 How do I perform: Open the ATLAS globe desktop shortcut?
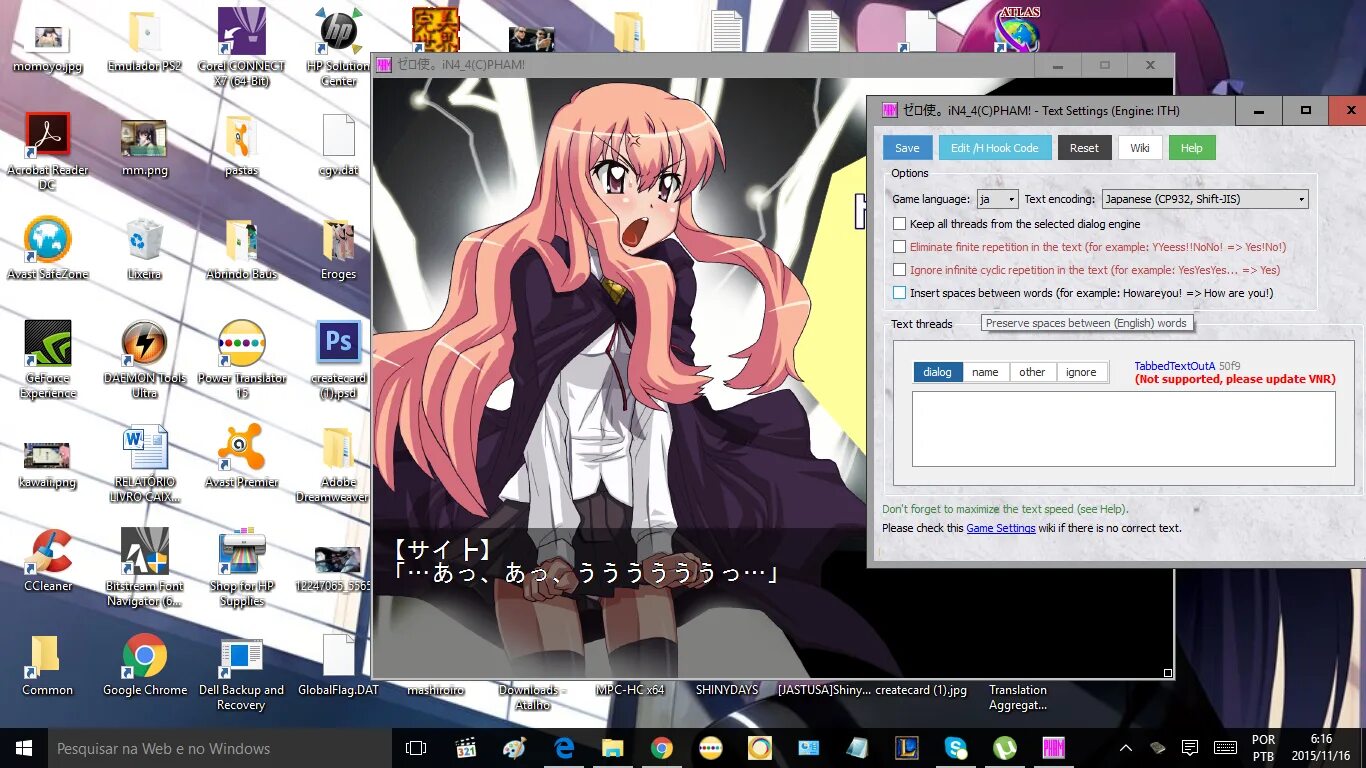click(1017, 30)
